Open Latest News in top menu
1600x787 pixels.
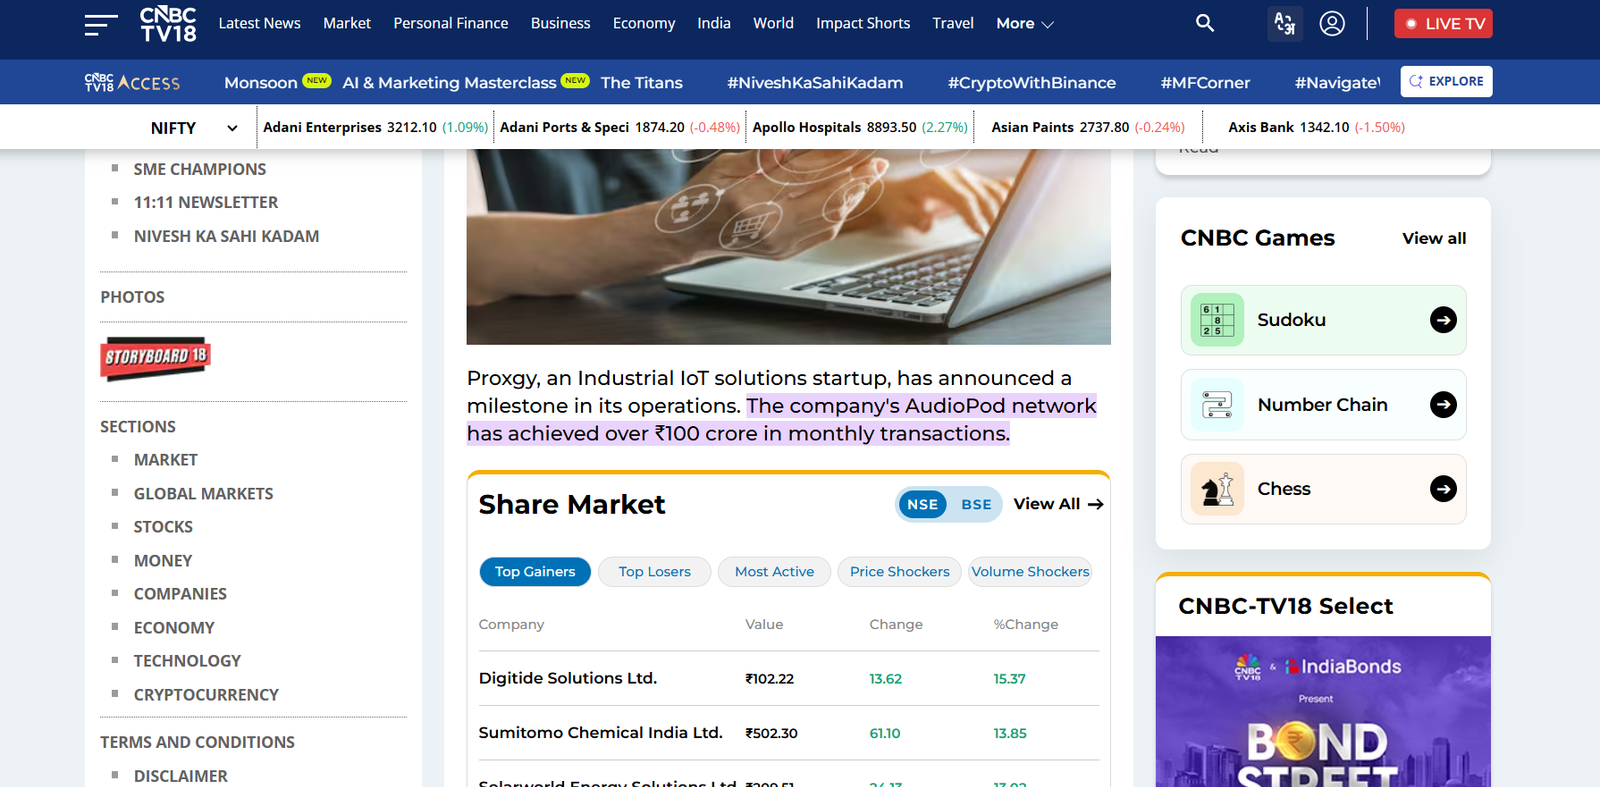(x=259, y=23)
